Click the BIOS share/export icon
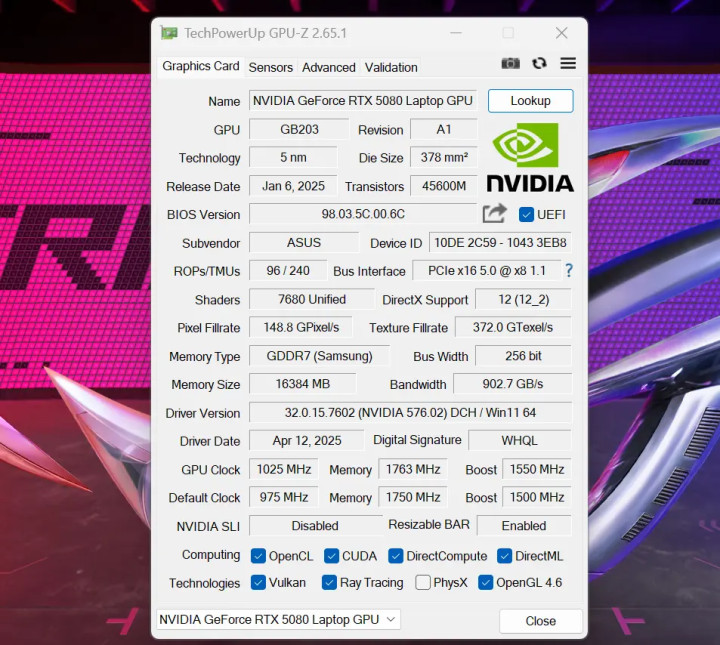 (494, 214)
